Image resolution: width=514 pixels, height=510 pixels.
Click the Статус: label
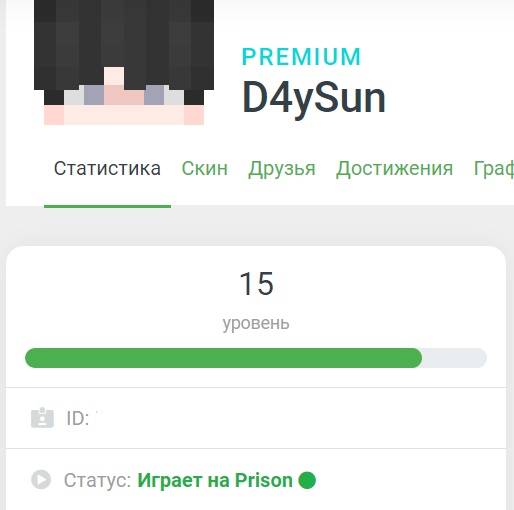[x=97, y=480]
